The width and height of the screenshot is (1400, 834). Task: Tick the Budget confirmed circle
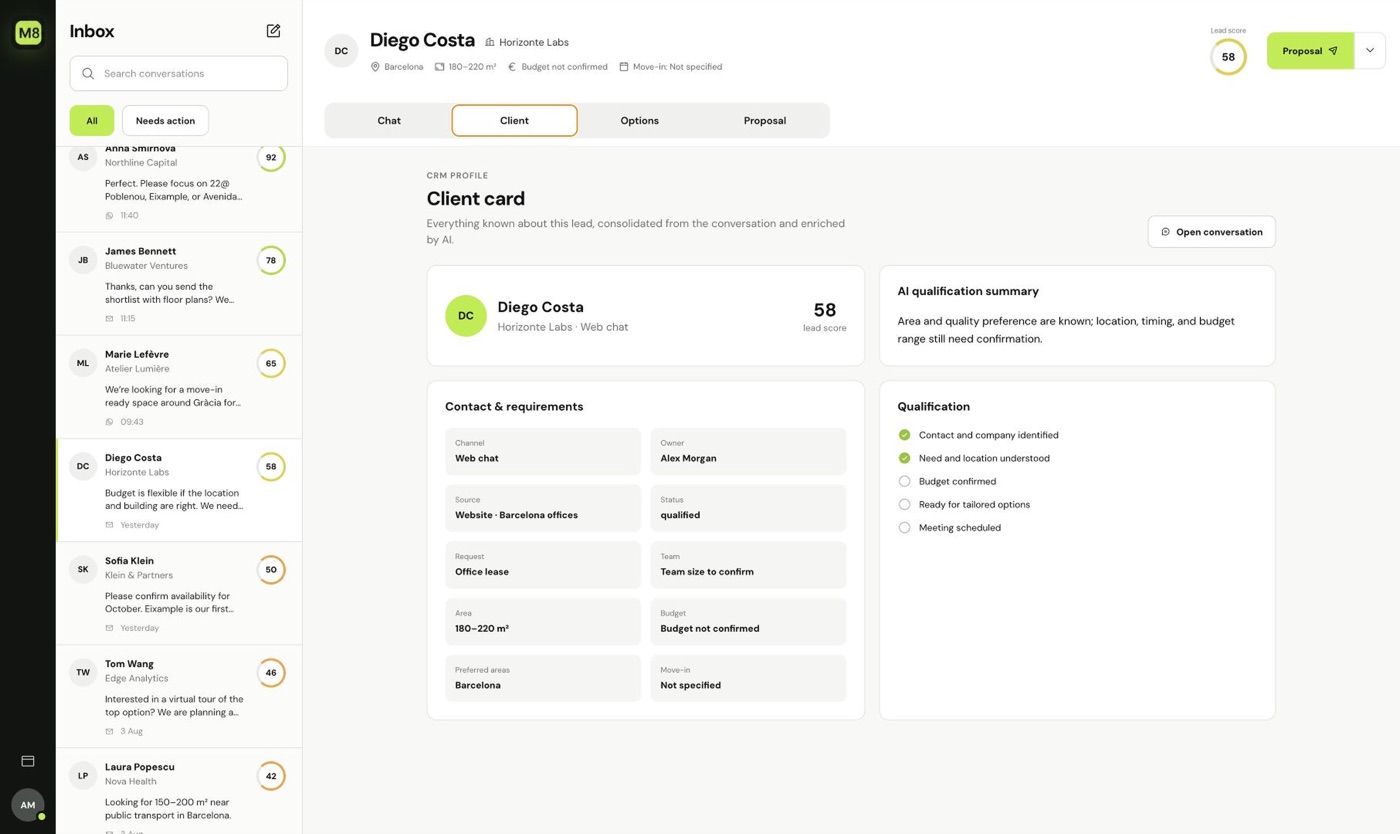[904, 481]
